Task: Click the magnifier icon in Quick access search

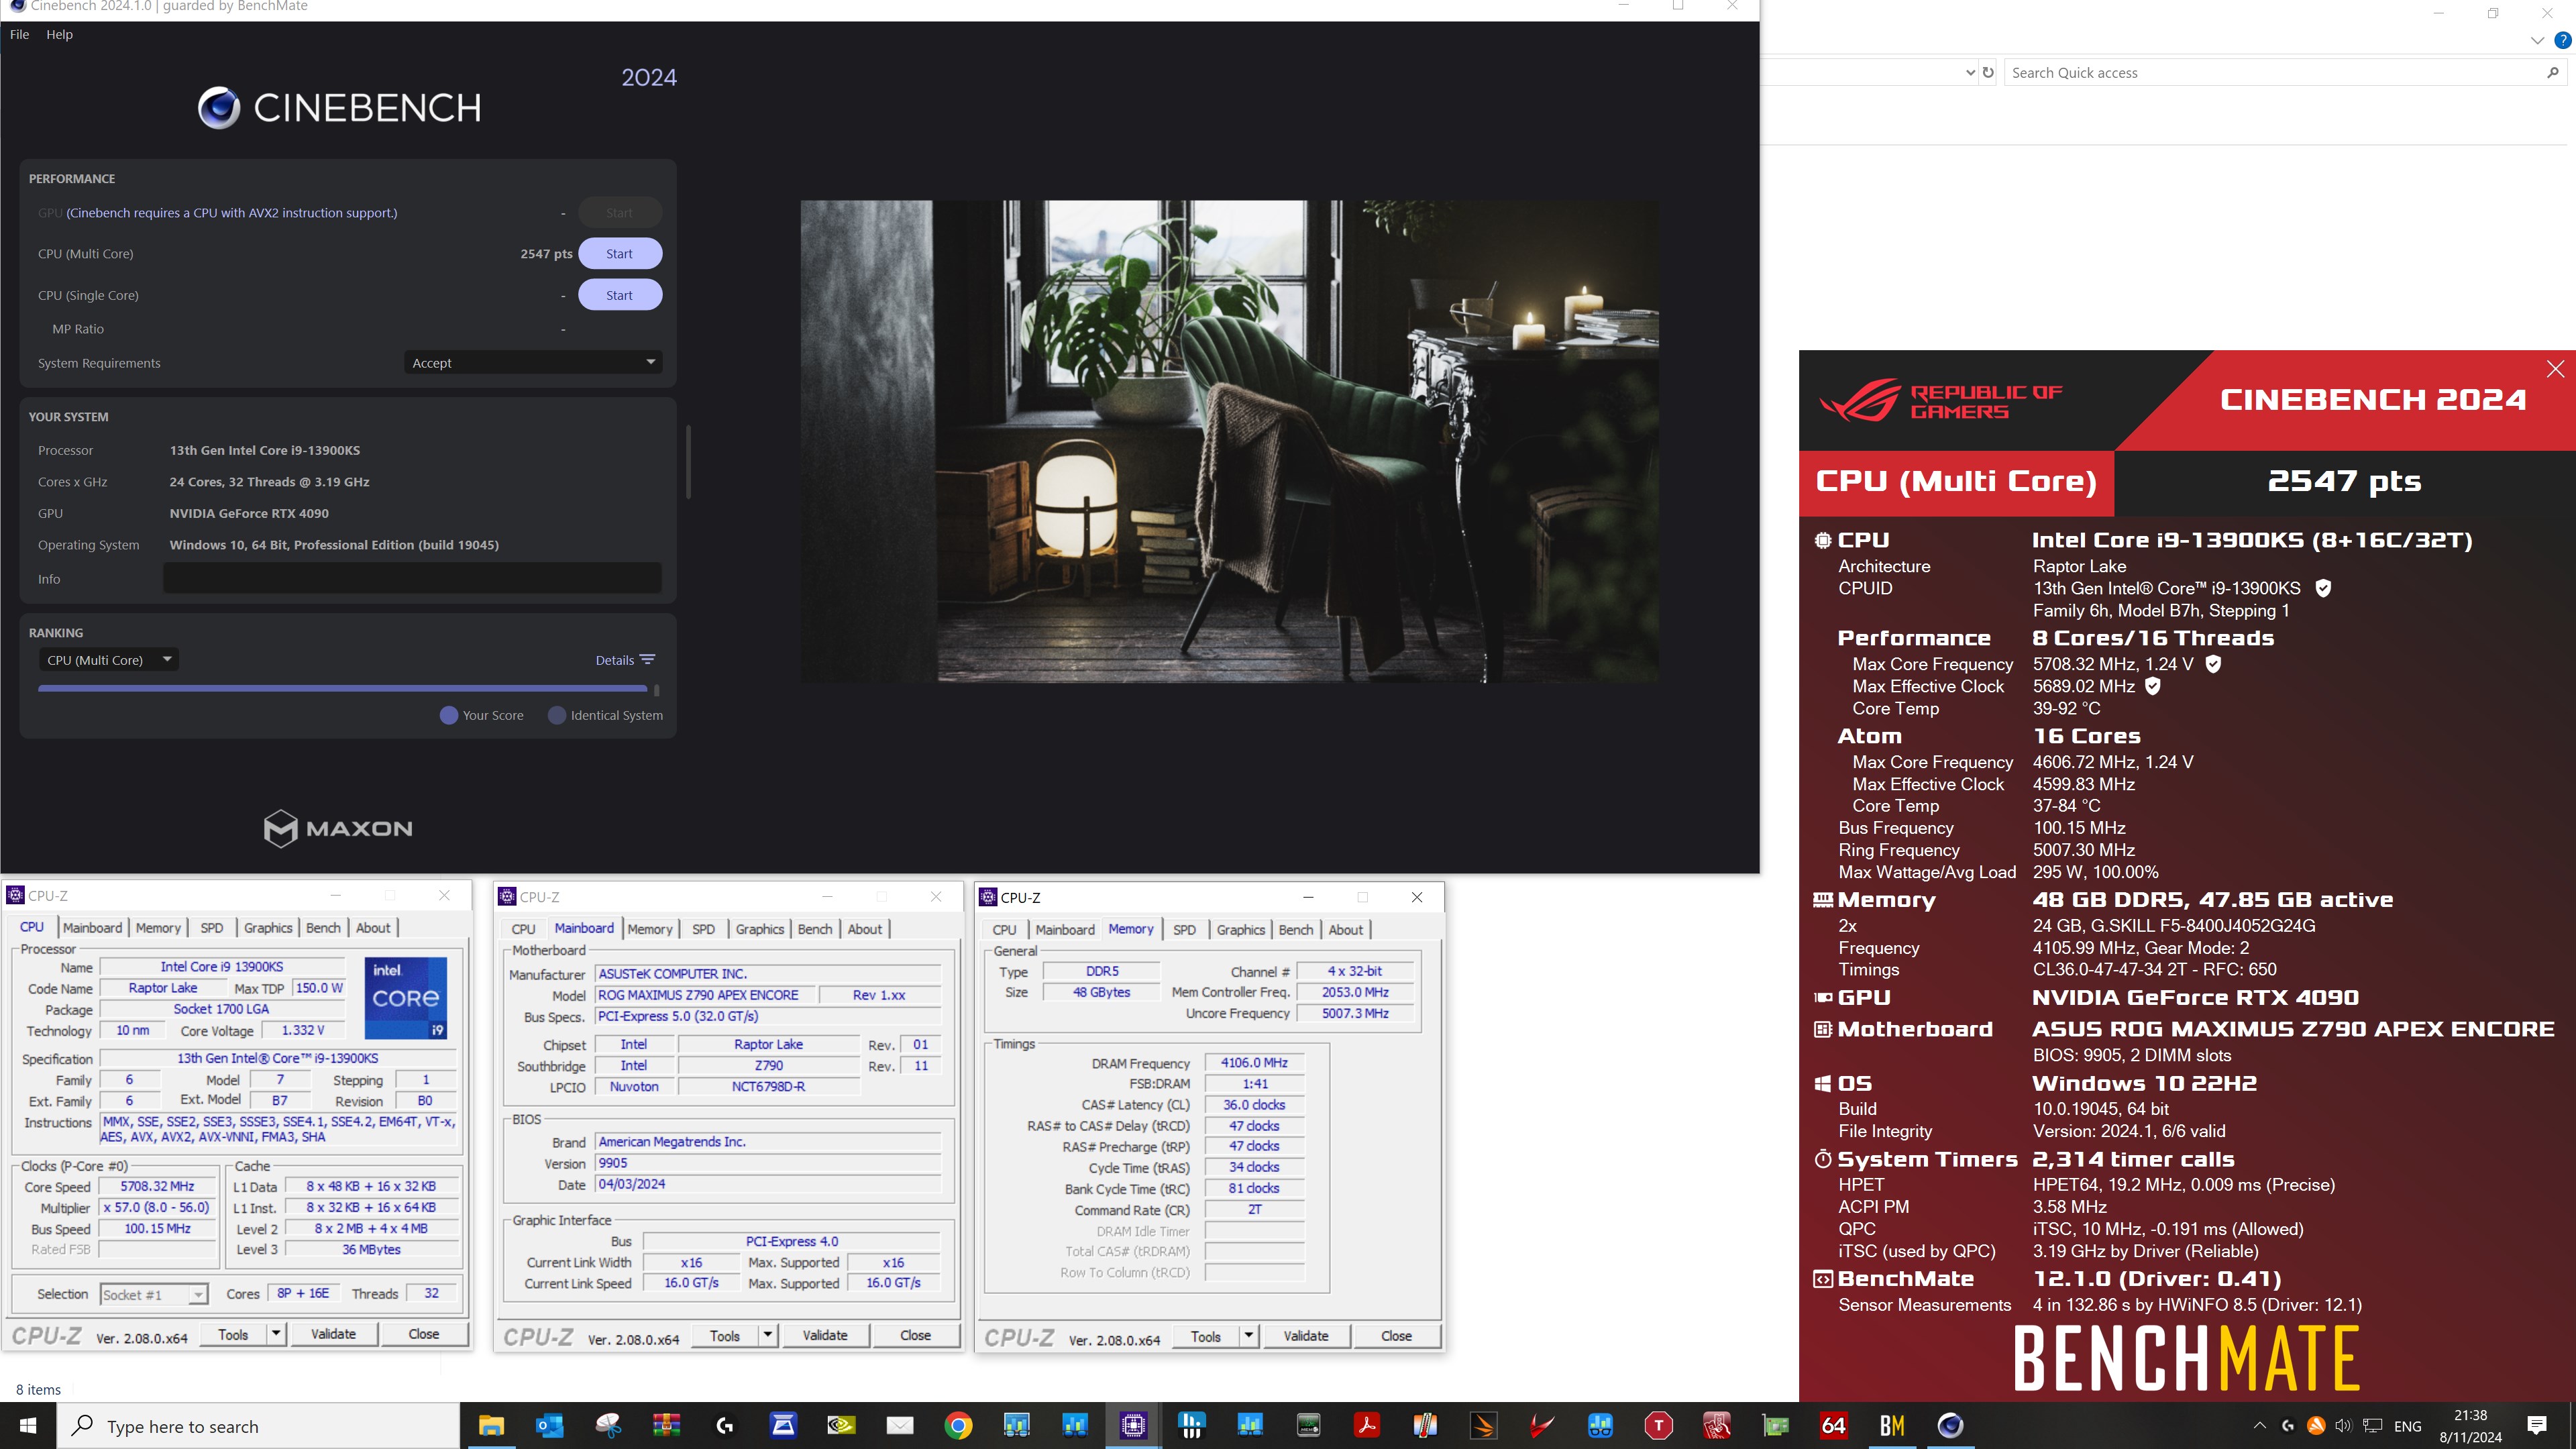Action: pos(2552,72)
